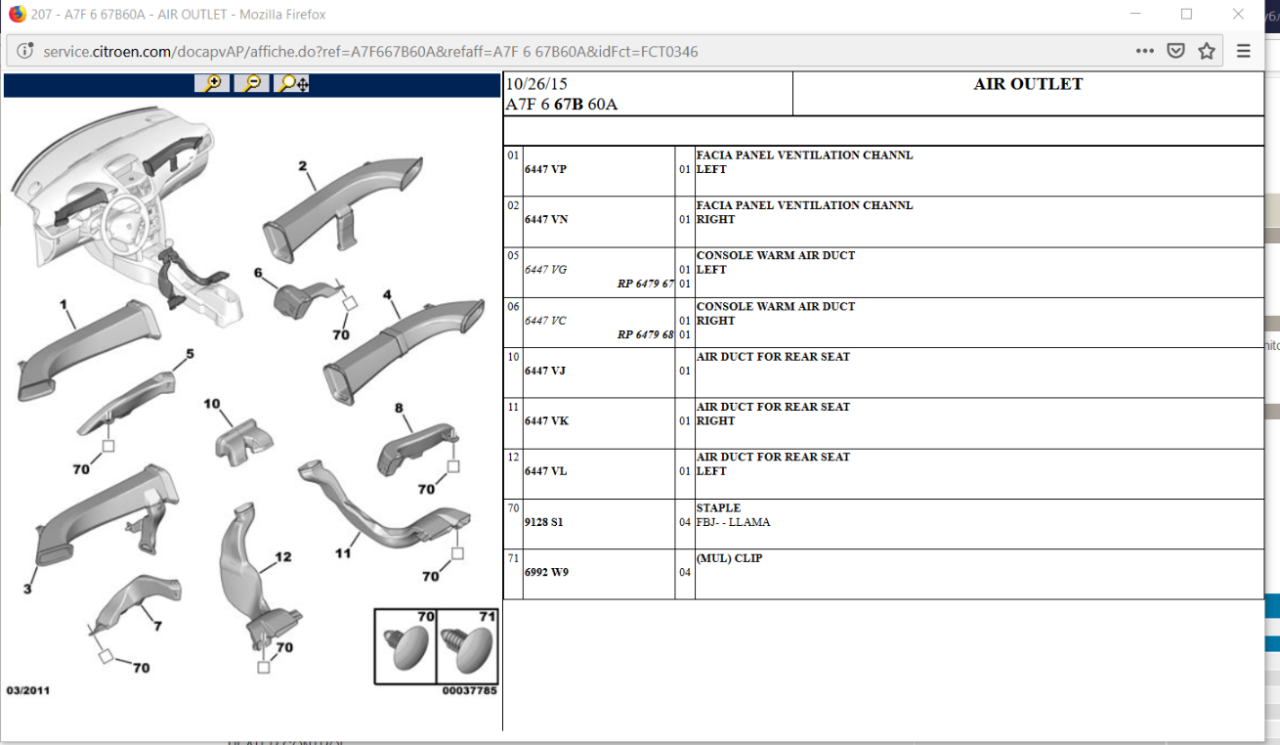The height and width of the screenshot is (745, 1280).
Task: Click the magnifier with move arrows icon
Action: click(x=293, y=84)
